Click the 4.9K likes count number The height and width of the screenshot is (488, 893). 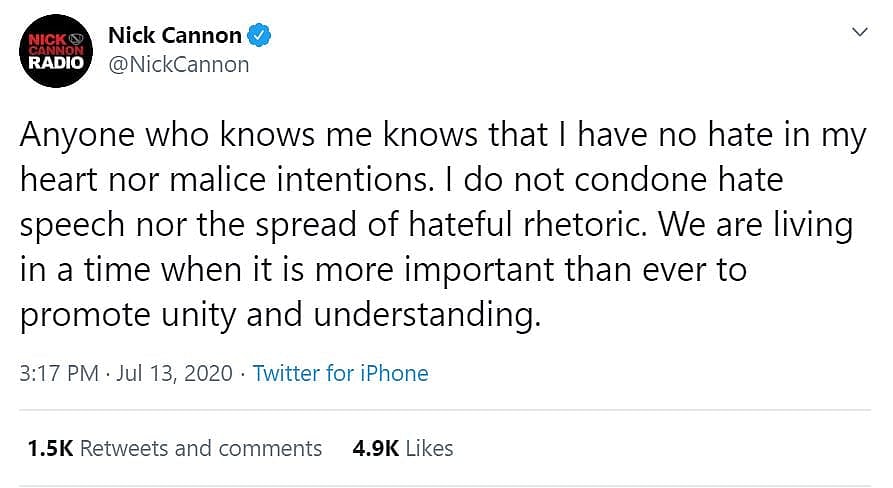click(x=374, y=448)
